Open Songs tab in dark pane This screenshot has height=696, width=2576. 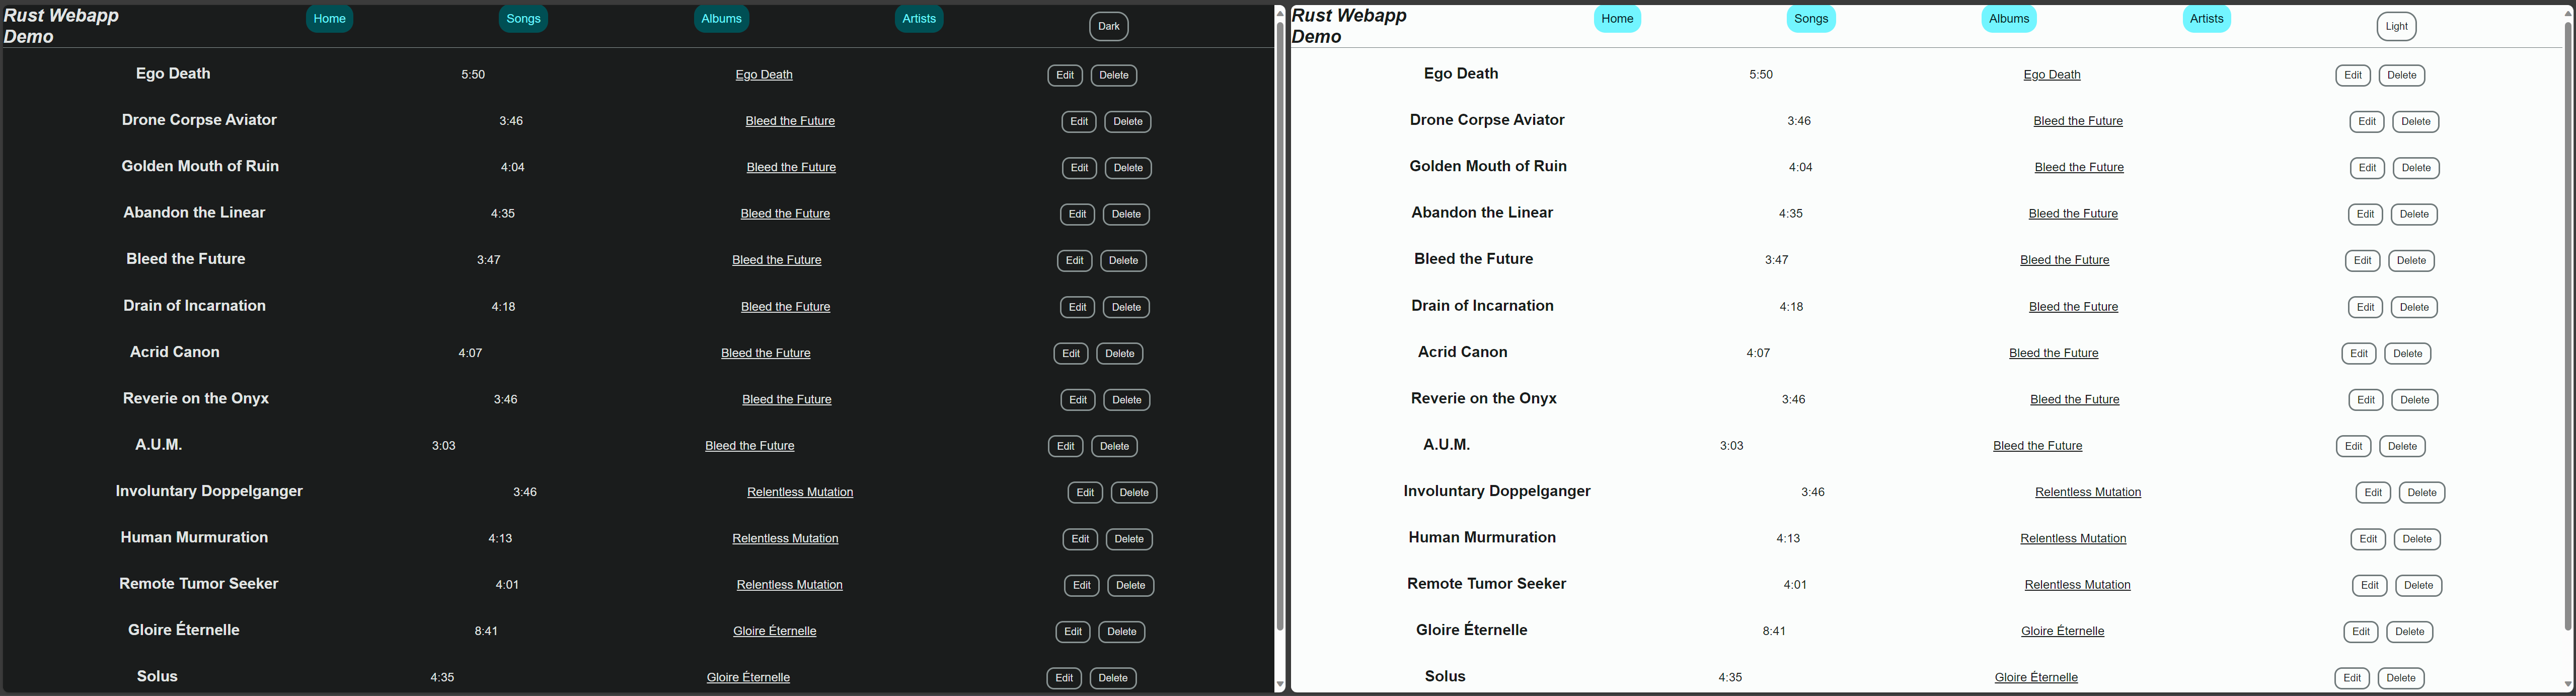[x=523, y=19]
